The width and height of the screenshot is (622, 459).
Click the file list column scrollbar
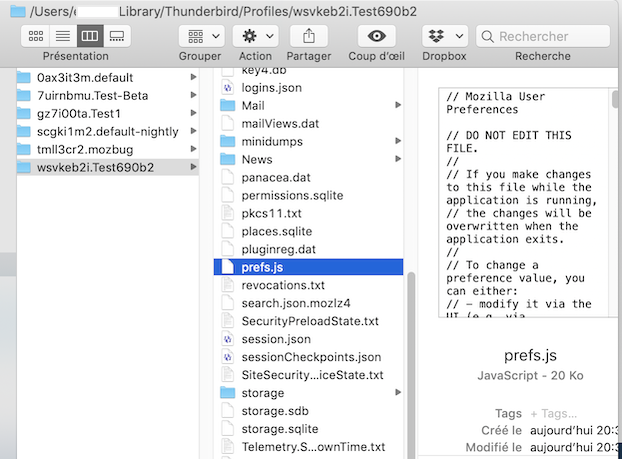[x=411, y=365]
